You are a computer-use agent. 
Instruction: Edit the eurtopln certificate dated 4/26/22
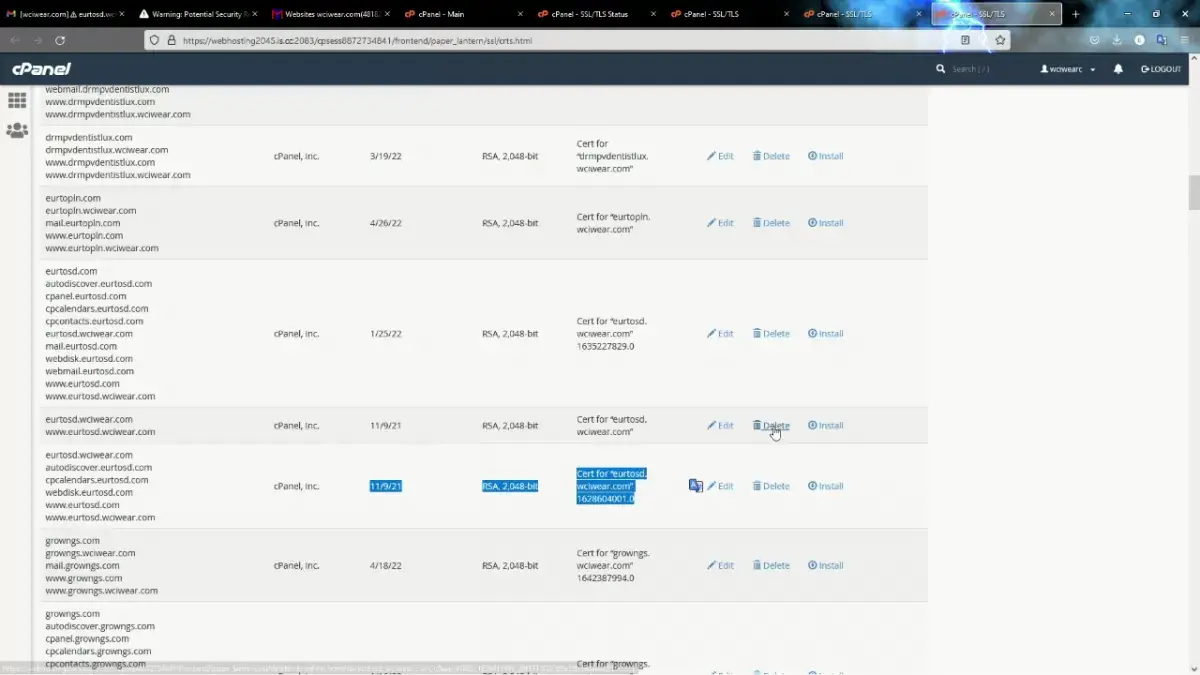coord(720,223)
